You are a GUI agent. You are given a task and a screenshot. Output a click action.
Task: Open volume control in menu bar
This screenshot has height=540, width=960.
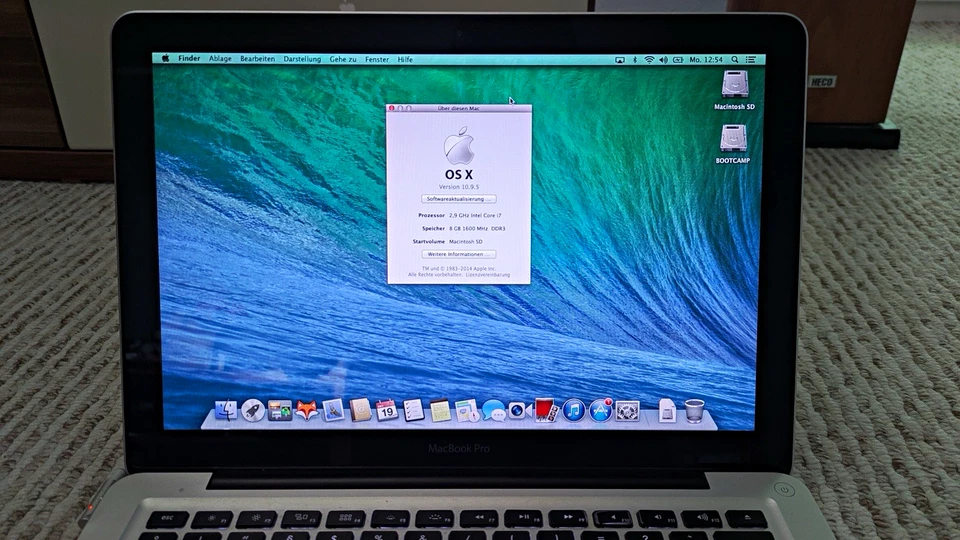click(x=664, y=60)
